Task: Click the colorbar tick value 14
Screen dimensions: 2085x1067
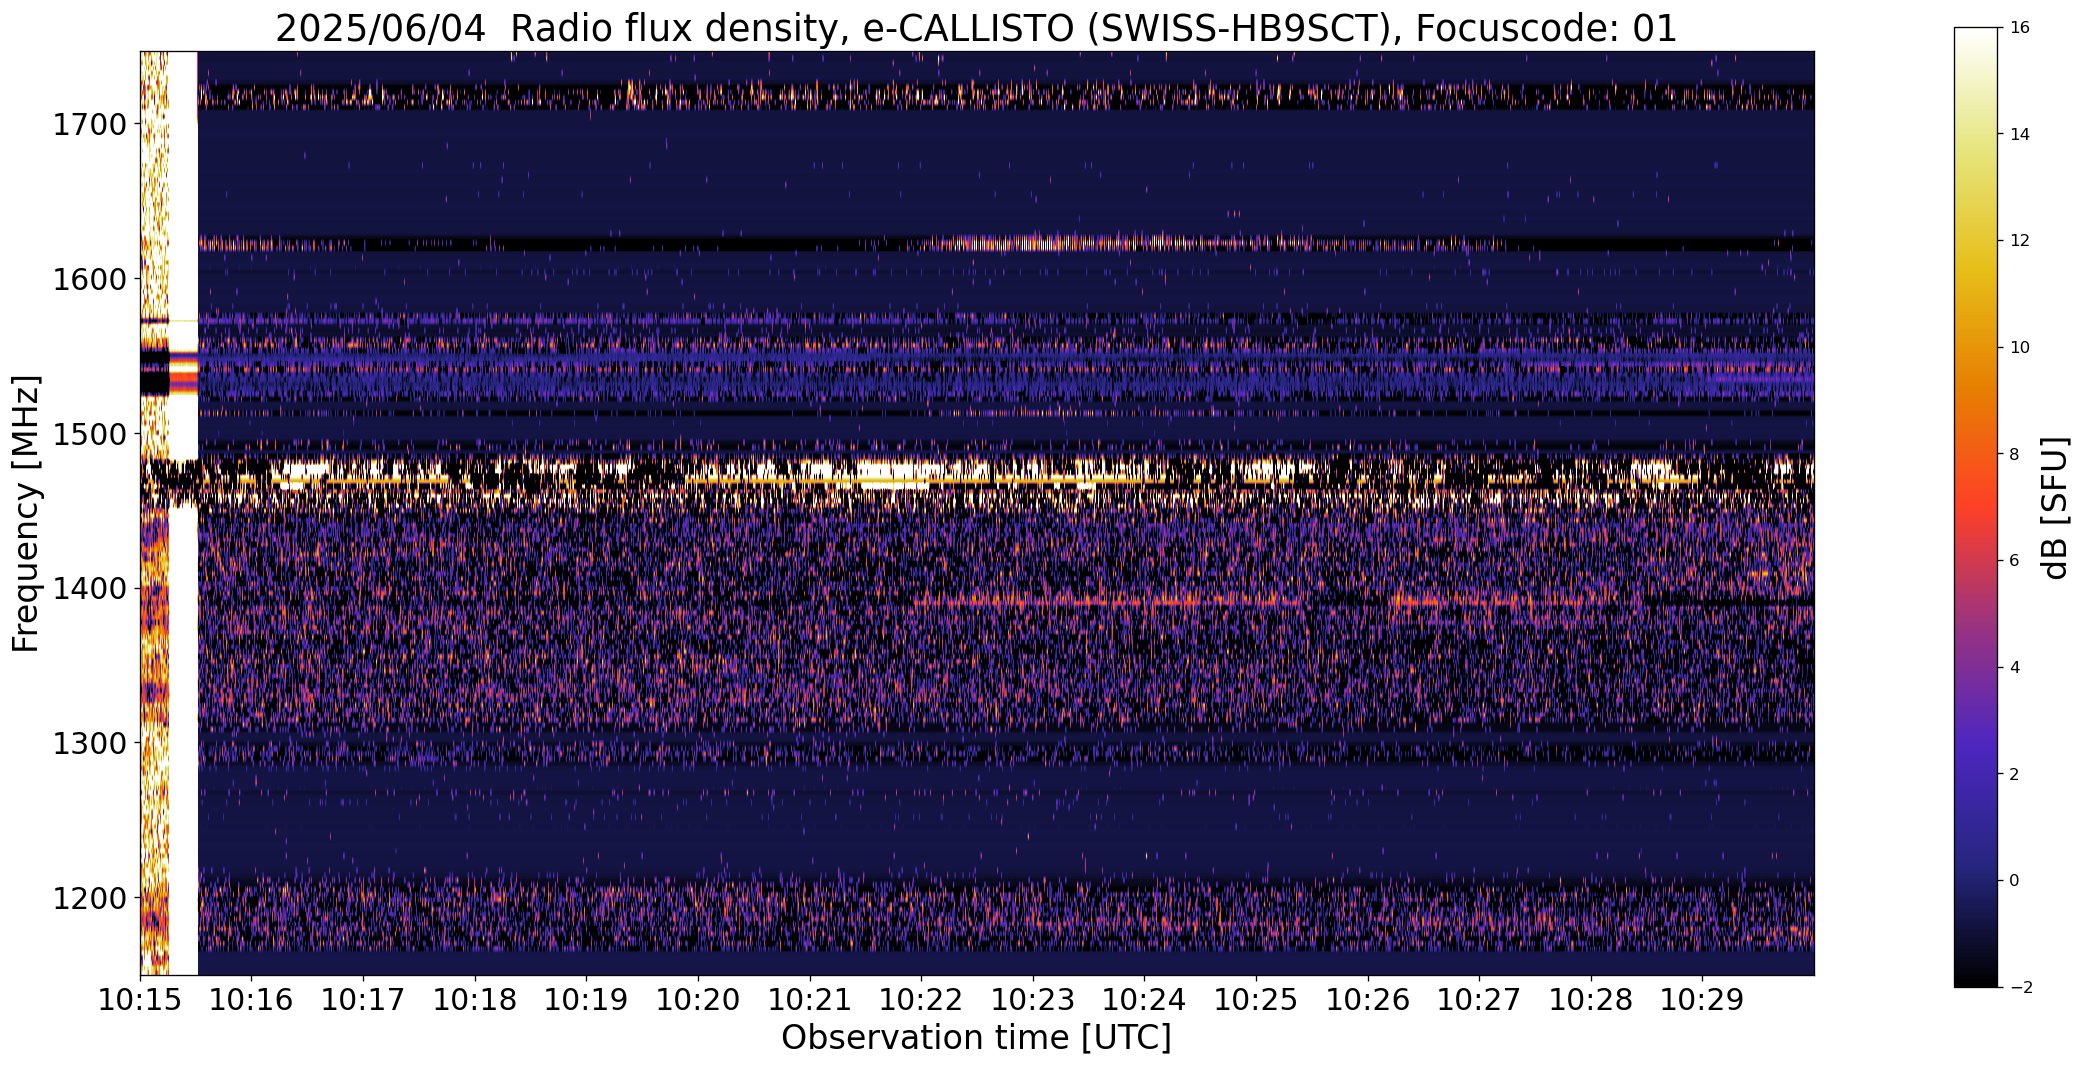Action: [2020, 134]
